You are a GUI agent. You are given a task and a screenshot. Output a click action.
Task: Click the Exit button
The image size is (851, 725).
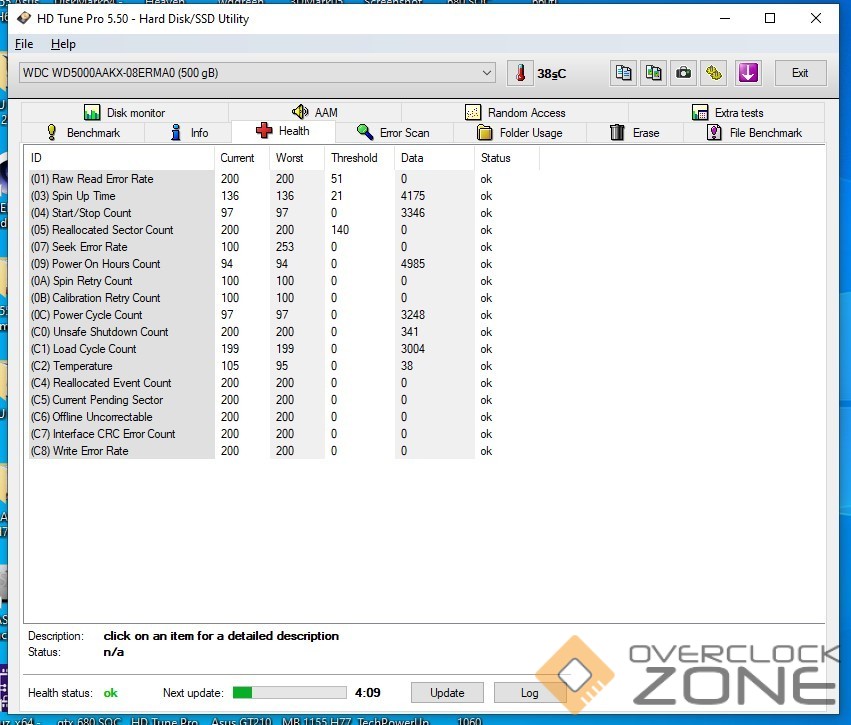pos(800,73)
